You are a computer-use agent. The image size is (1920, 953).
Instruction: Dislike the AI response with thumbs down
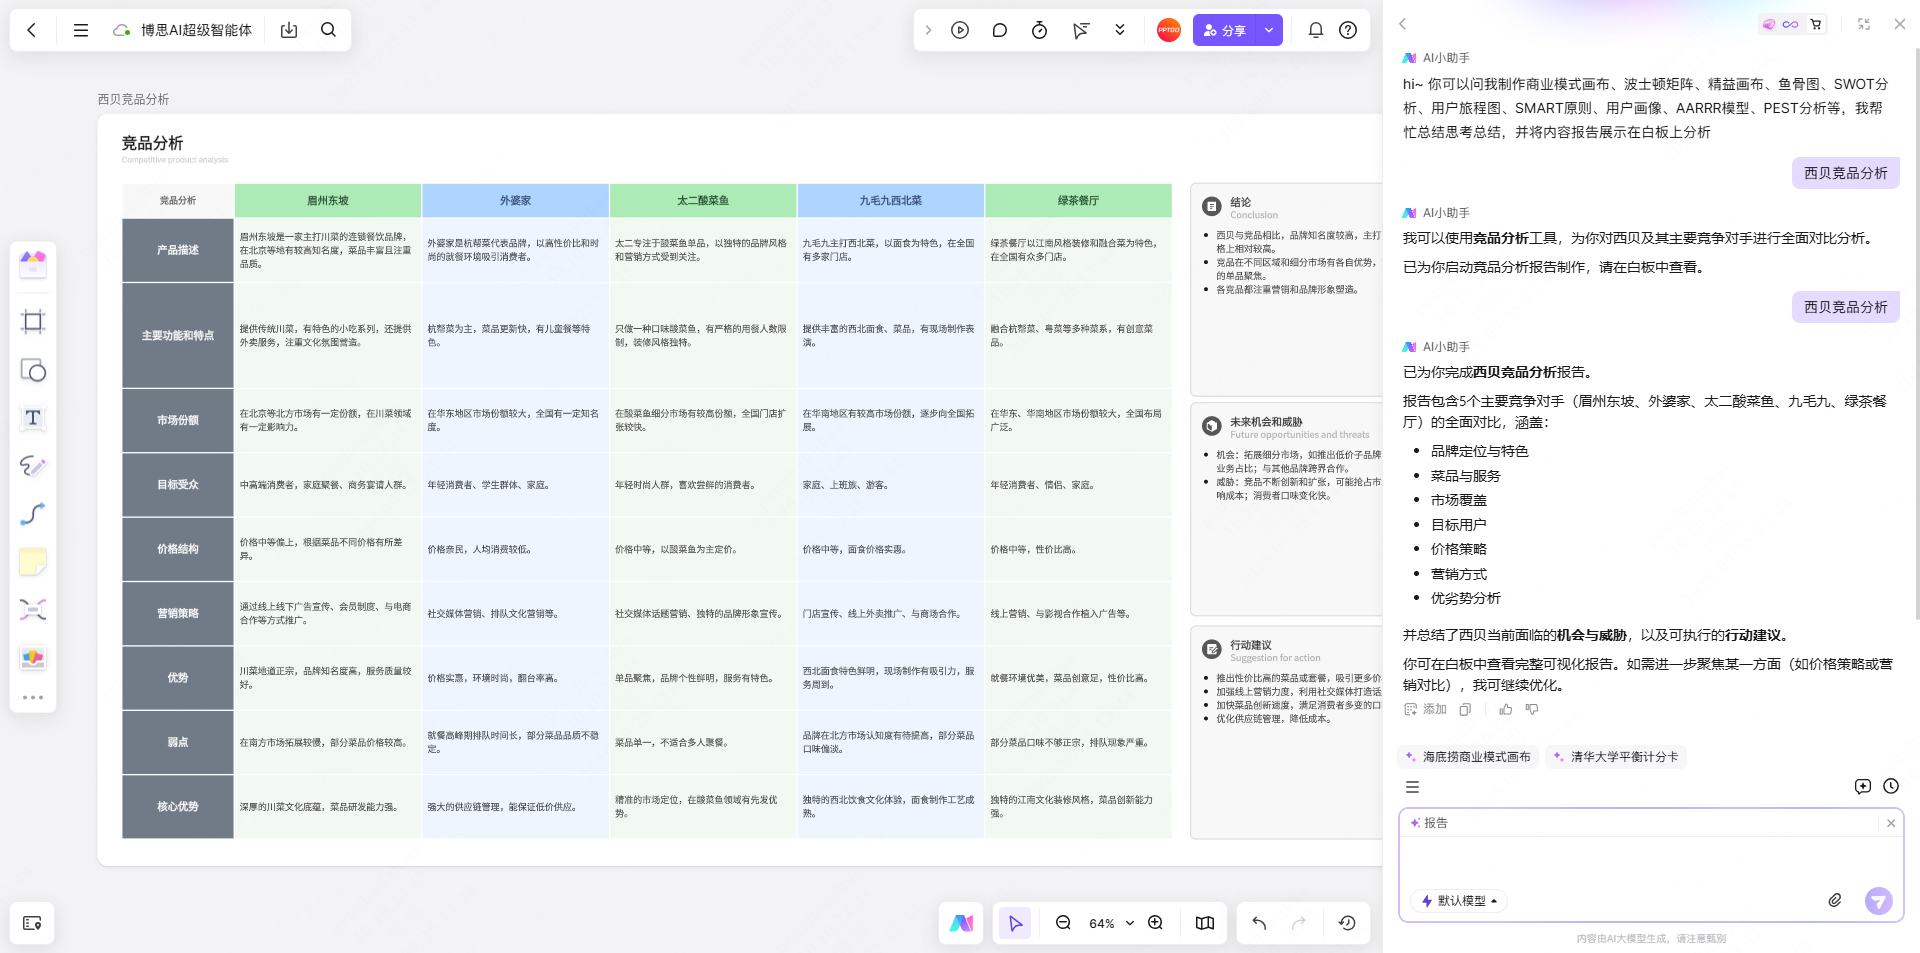[1531, 709]
